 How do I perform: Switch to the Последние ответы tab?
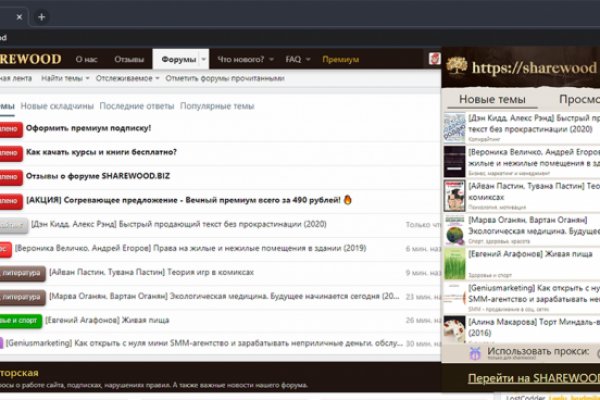135,106
